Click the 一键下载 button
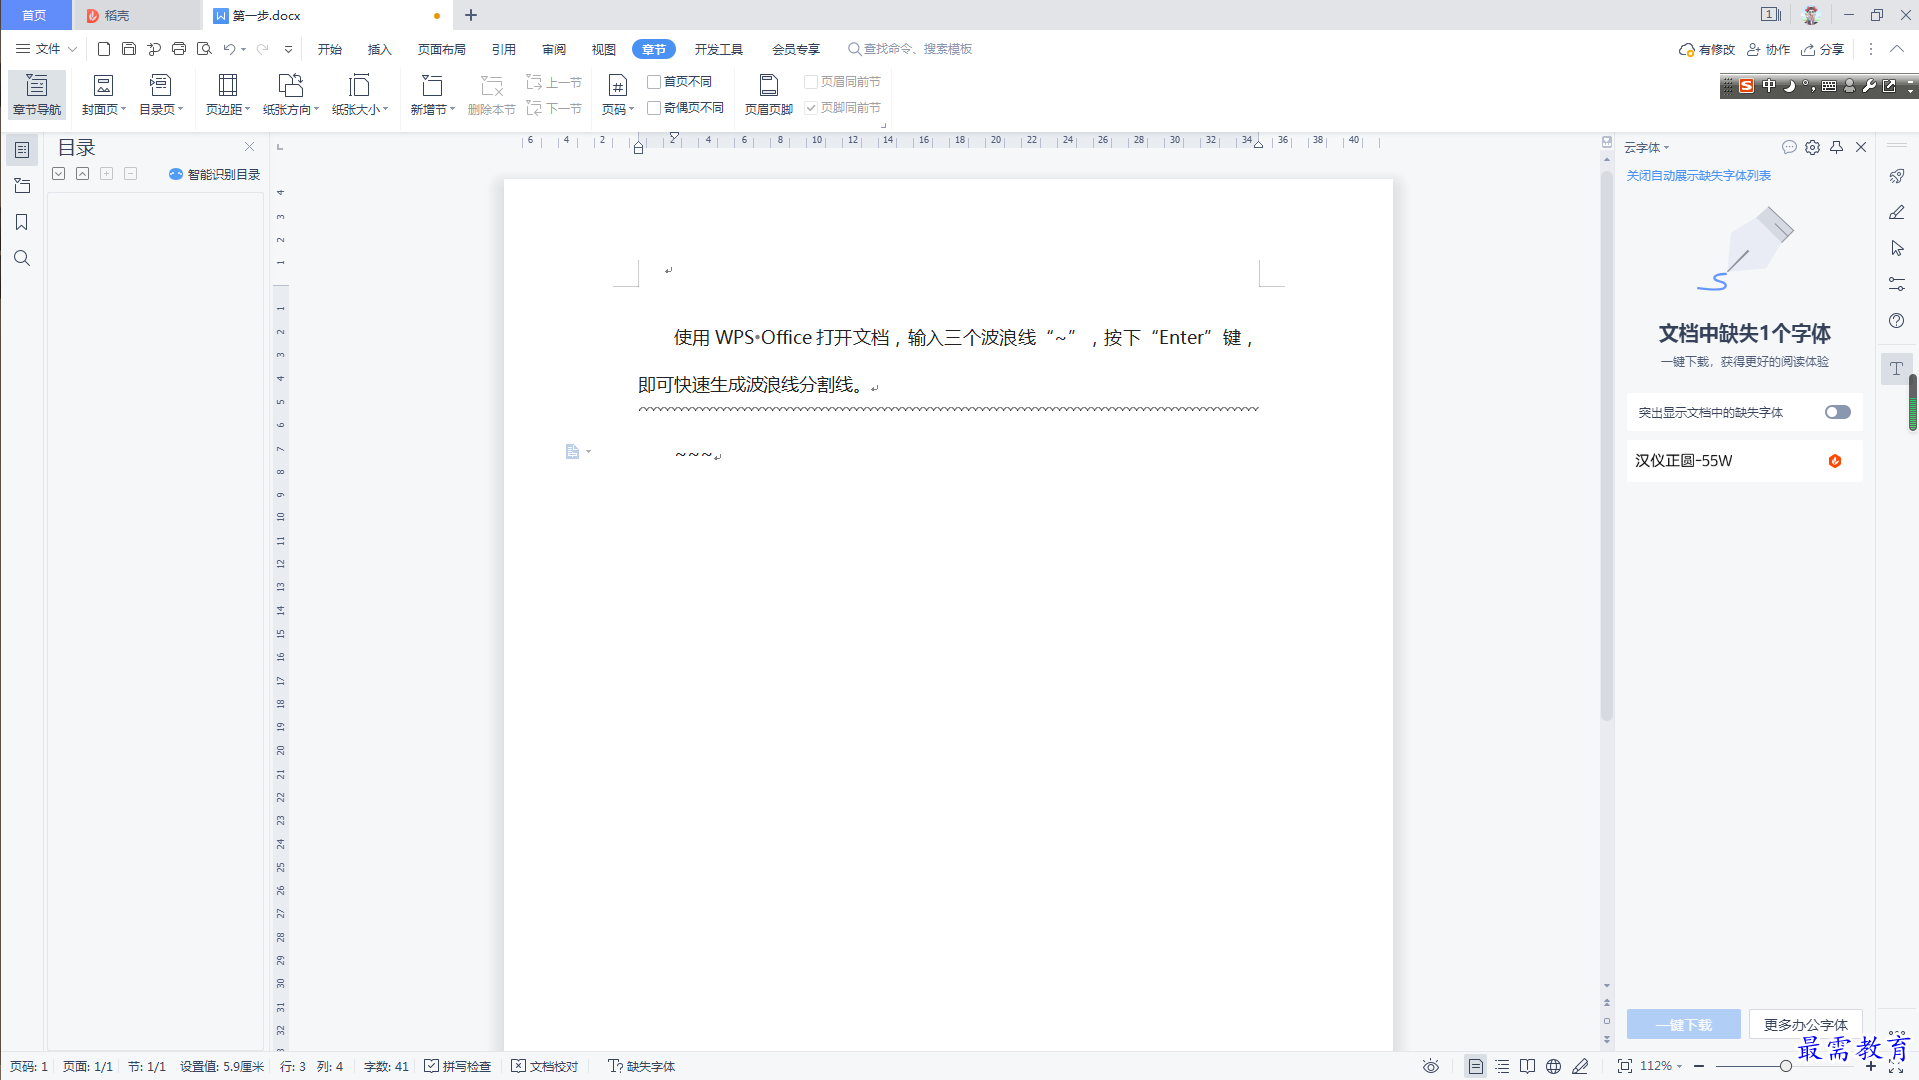This screenshot has height=1080, width=1919. [1683, 1024]
